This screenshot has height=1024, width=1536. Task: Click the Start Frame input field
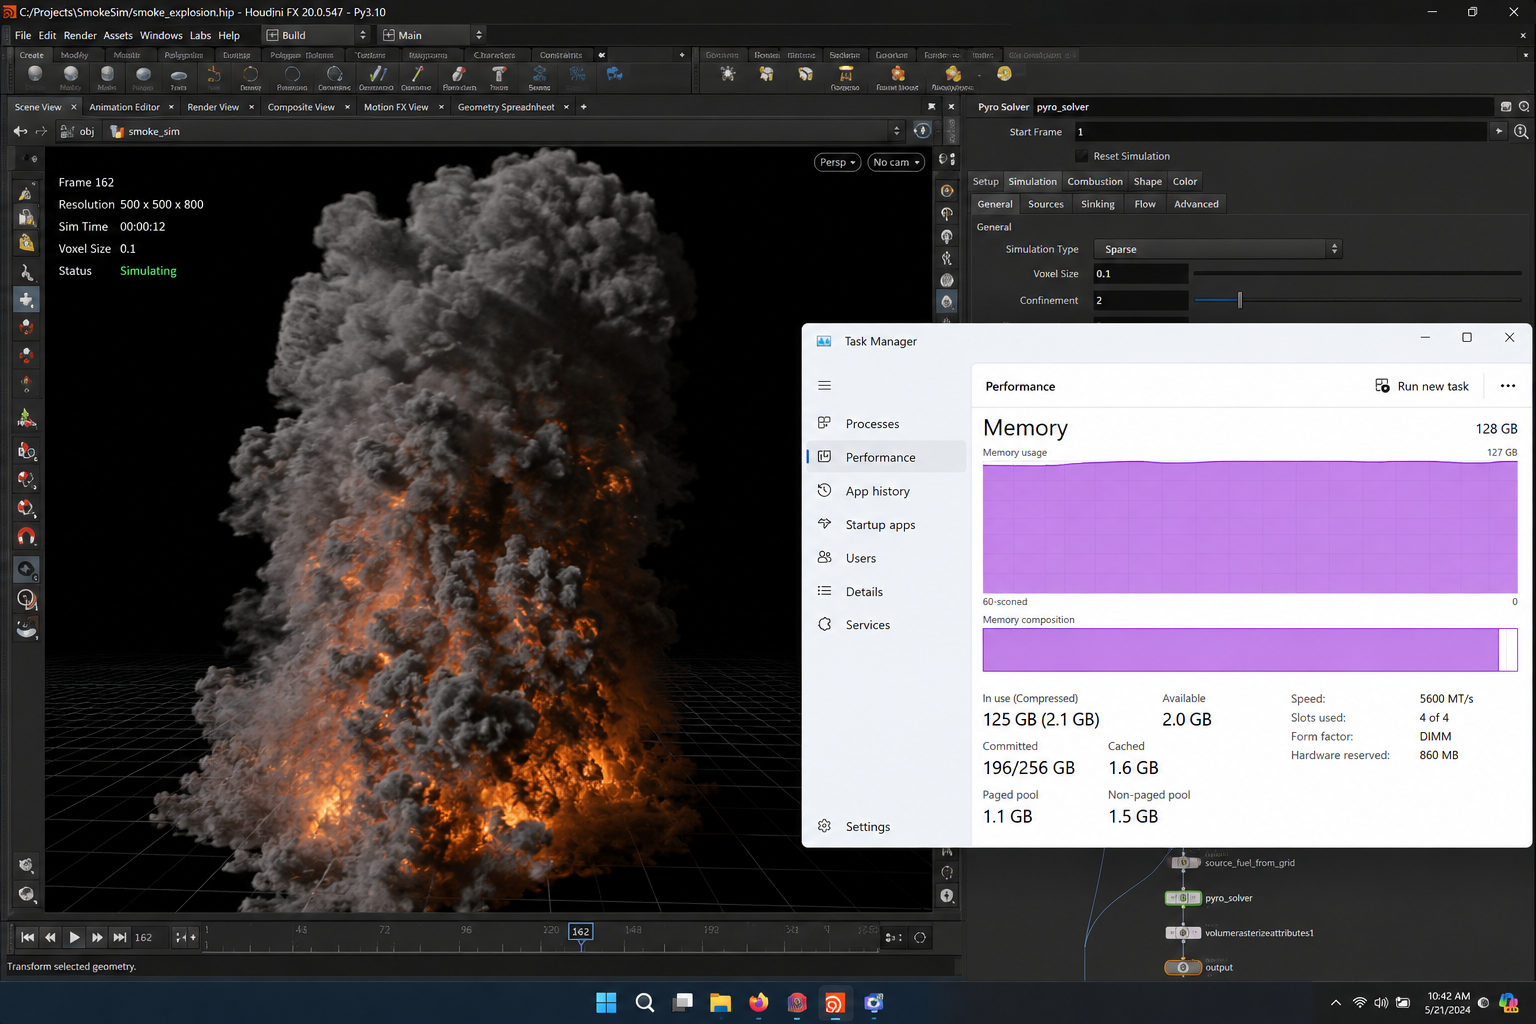(1280, 131)
